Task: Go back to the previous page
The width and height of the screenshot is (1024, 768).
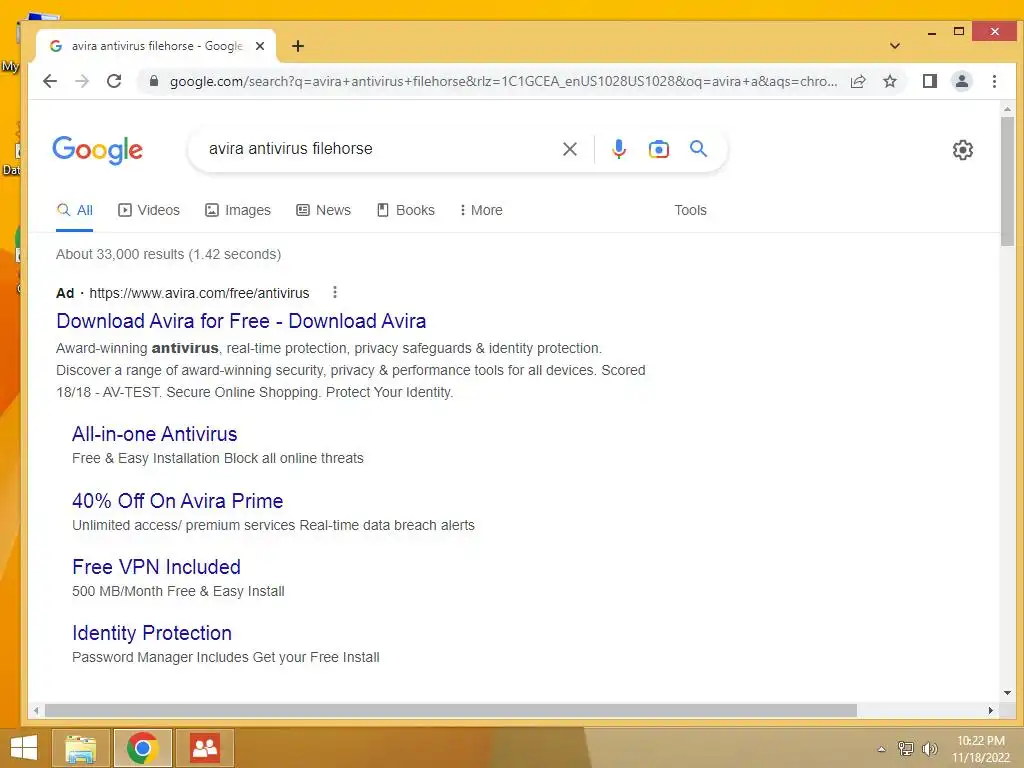Action: [50, 81]
